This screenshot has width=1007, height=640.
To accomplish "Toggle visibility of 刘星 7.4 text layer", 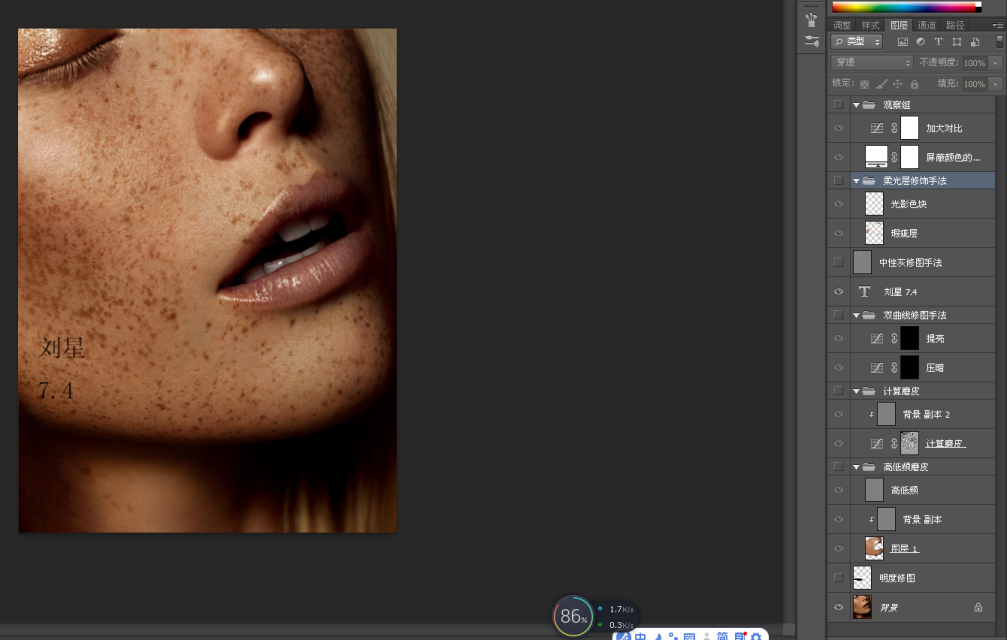I will click(838, 292).
